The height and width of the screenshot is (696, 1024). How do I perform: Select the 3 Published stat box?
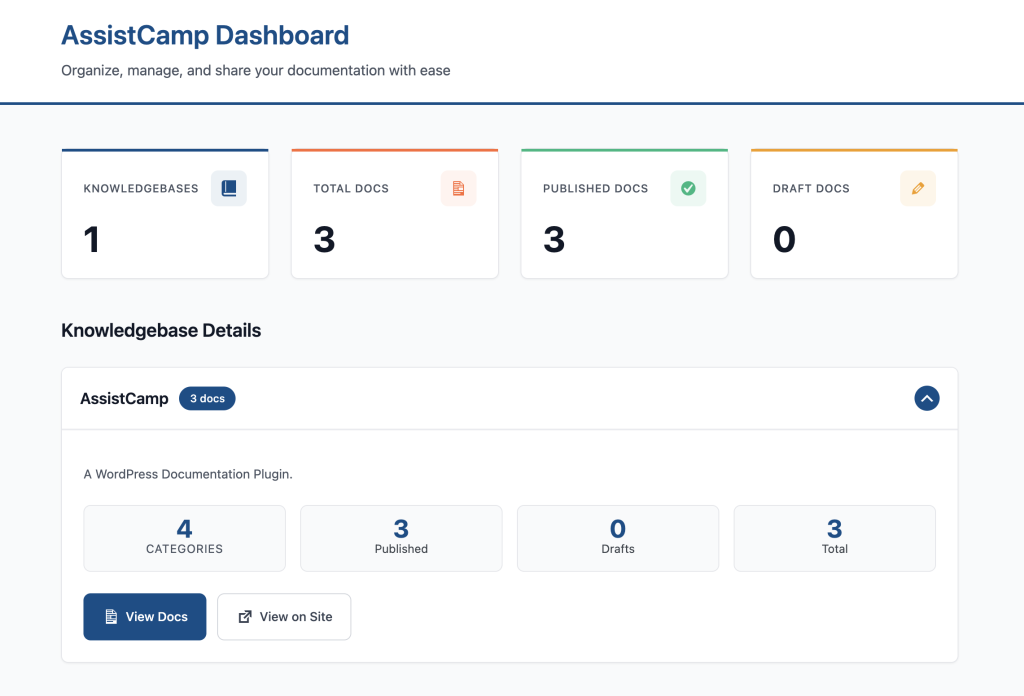401,538
